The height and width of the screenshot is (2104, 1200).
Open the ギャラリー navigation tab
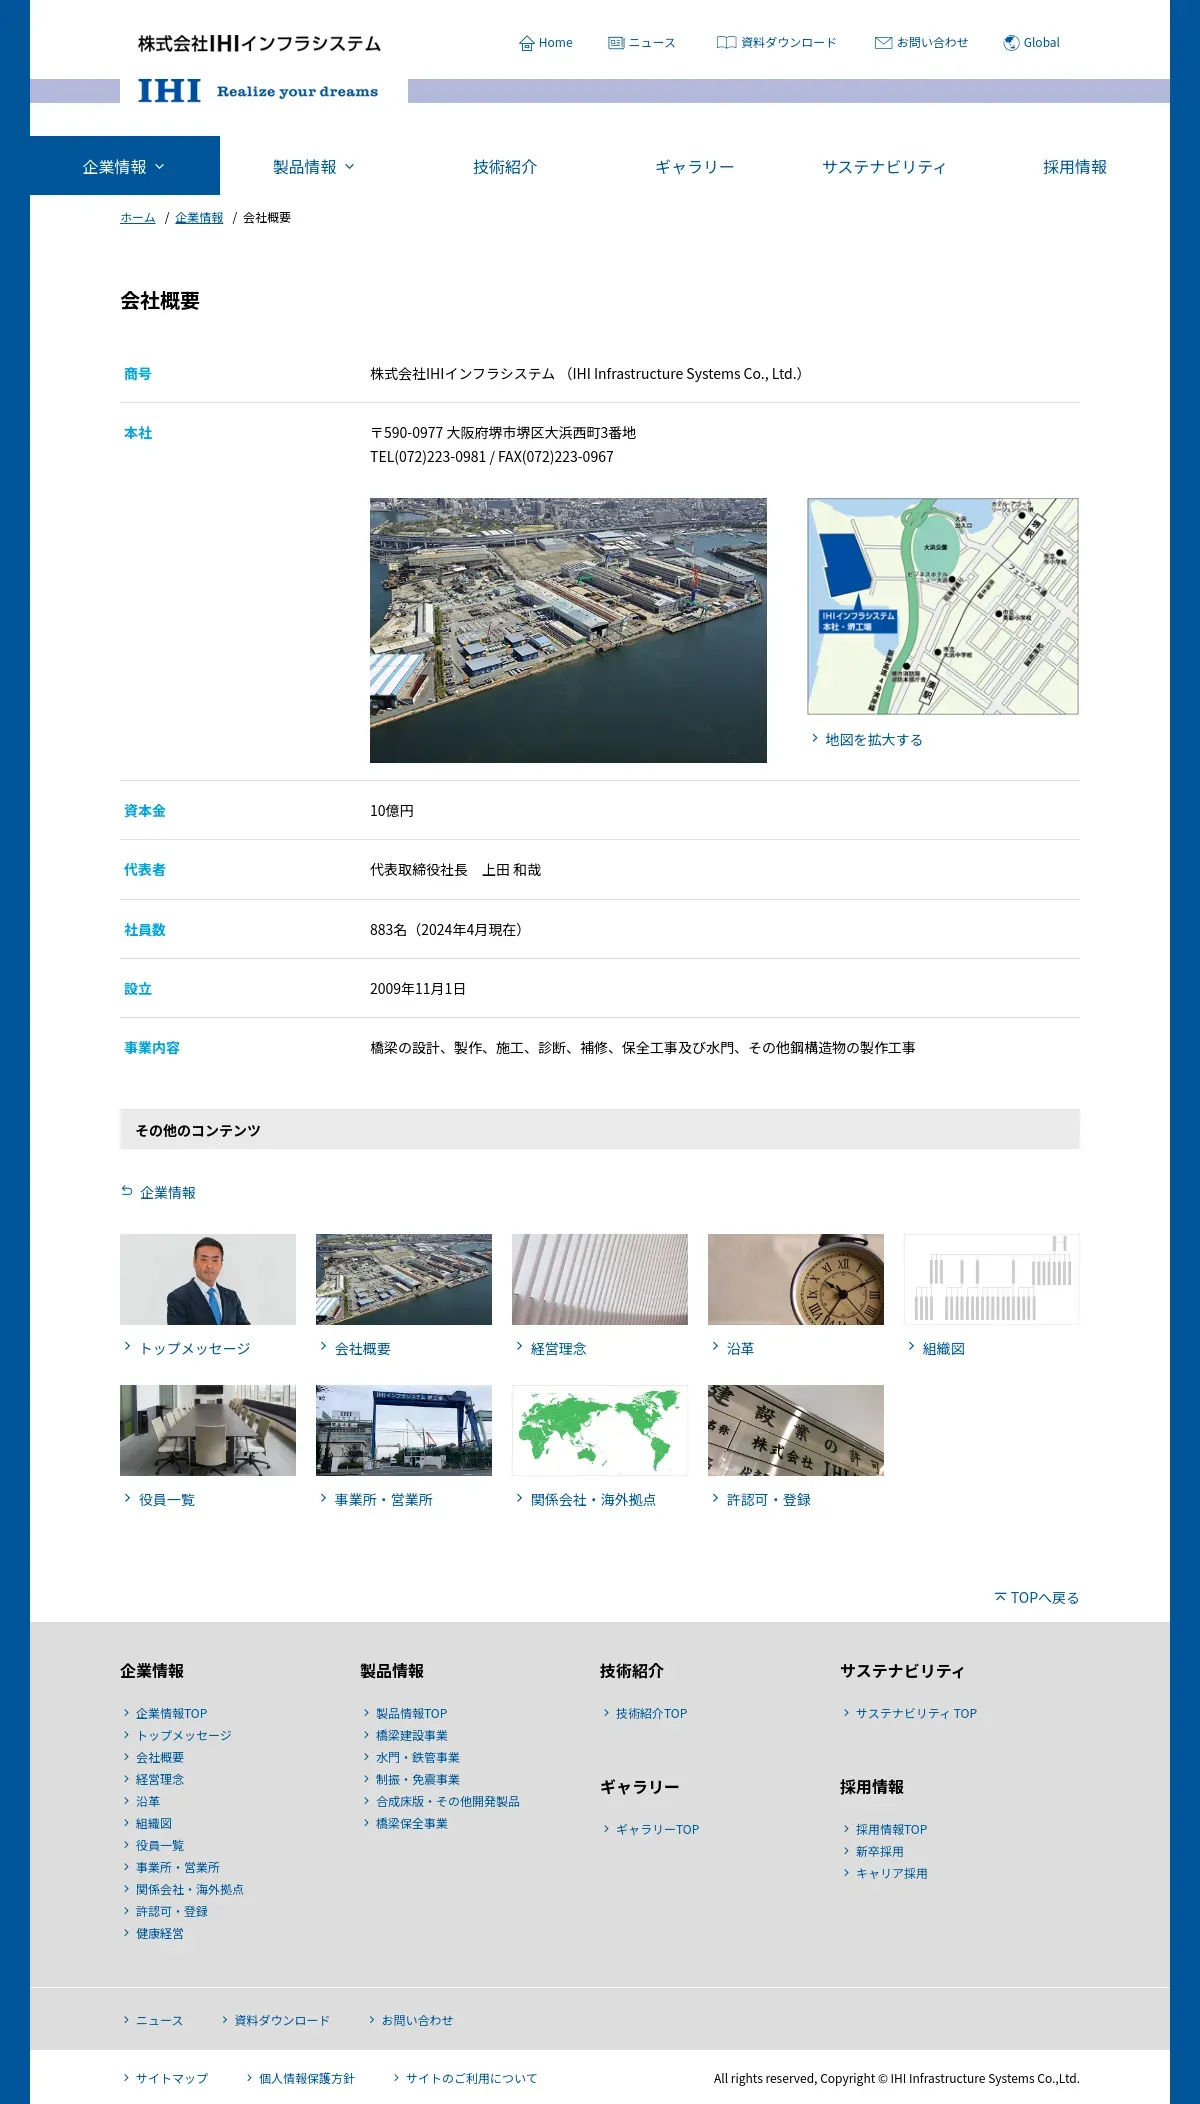694,167
